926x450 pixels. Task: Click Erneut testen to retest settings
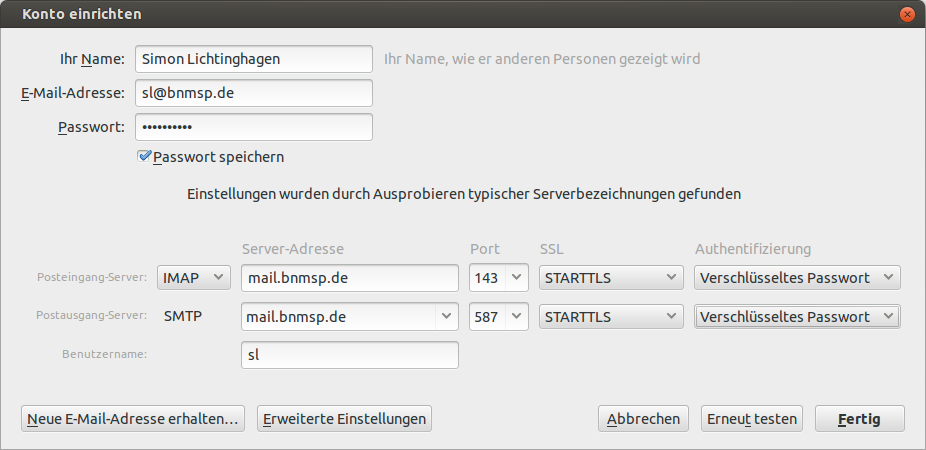[x=751, y=419]
